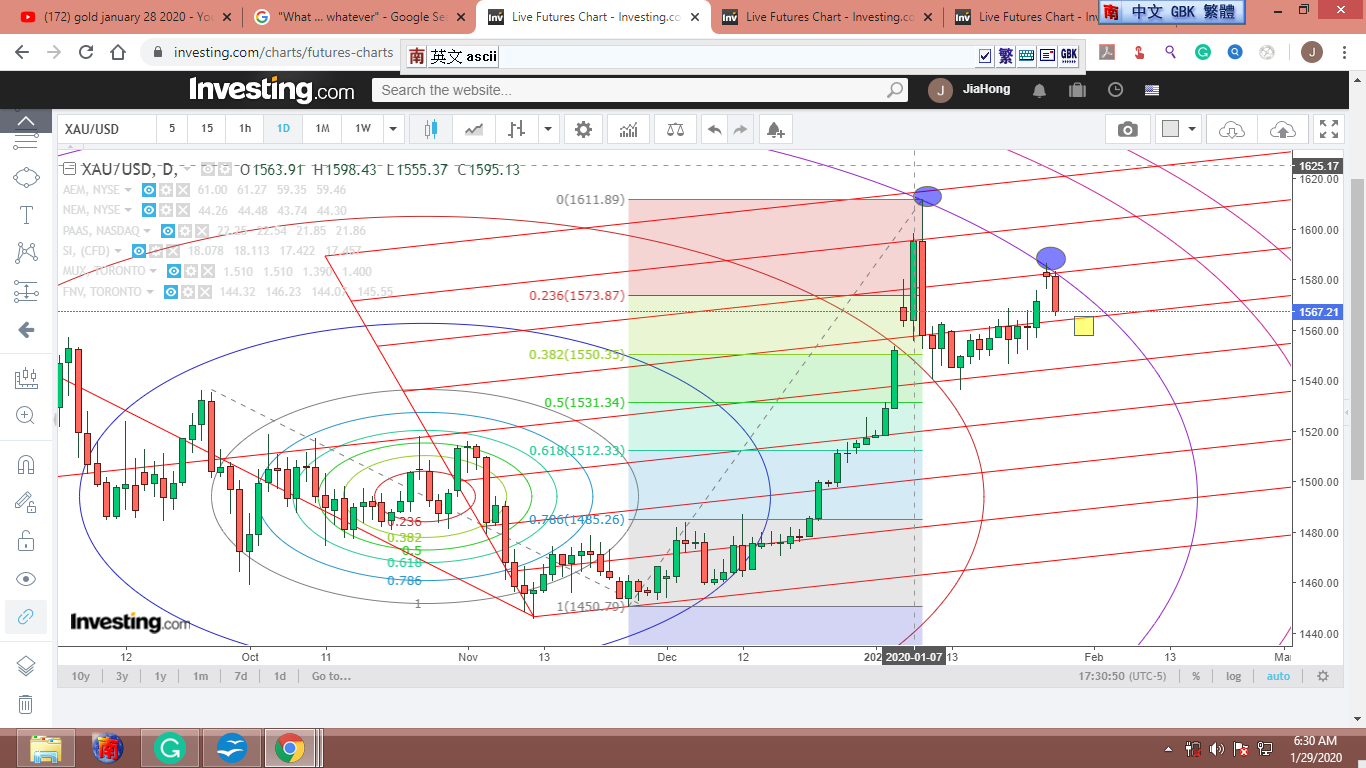Open the clock icon in site header

tap(1115, 90)
